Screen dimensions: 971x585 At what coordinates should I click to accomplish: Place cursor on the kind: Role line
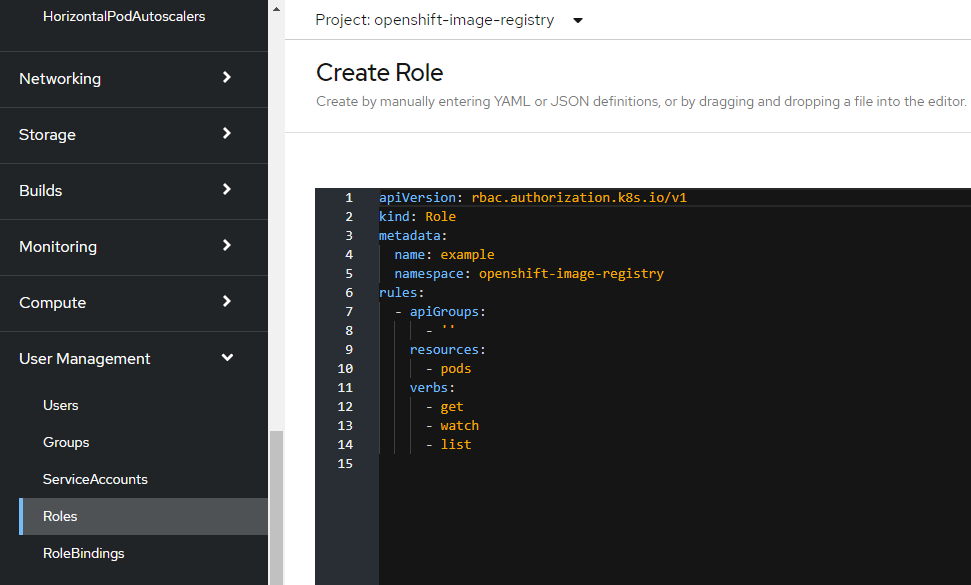417,217
